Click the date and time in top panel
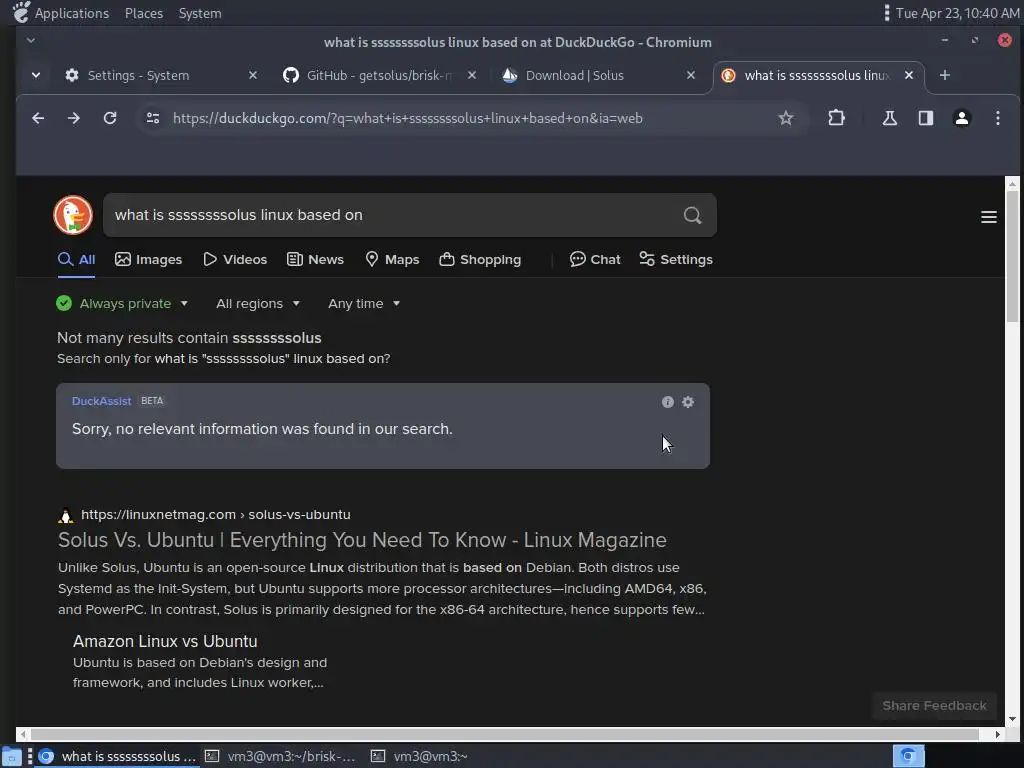Image resolution: width=1024 pixels, height=768 pixels. (x=957, y=13)
